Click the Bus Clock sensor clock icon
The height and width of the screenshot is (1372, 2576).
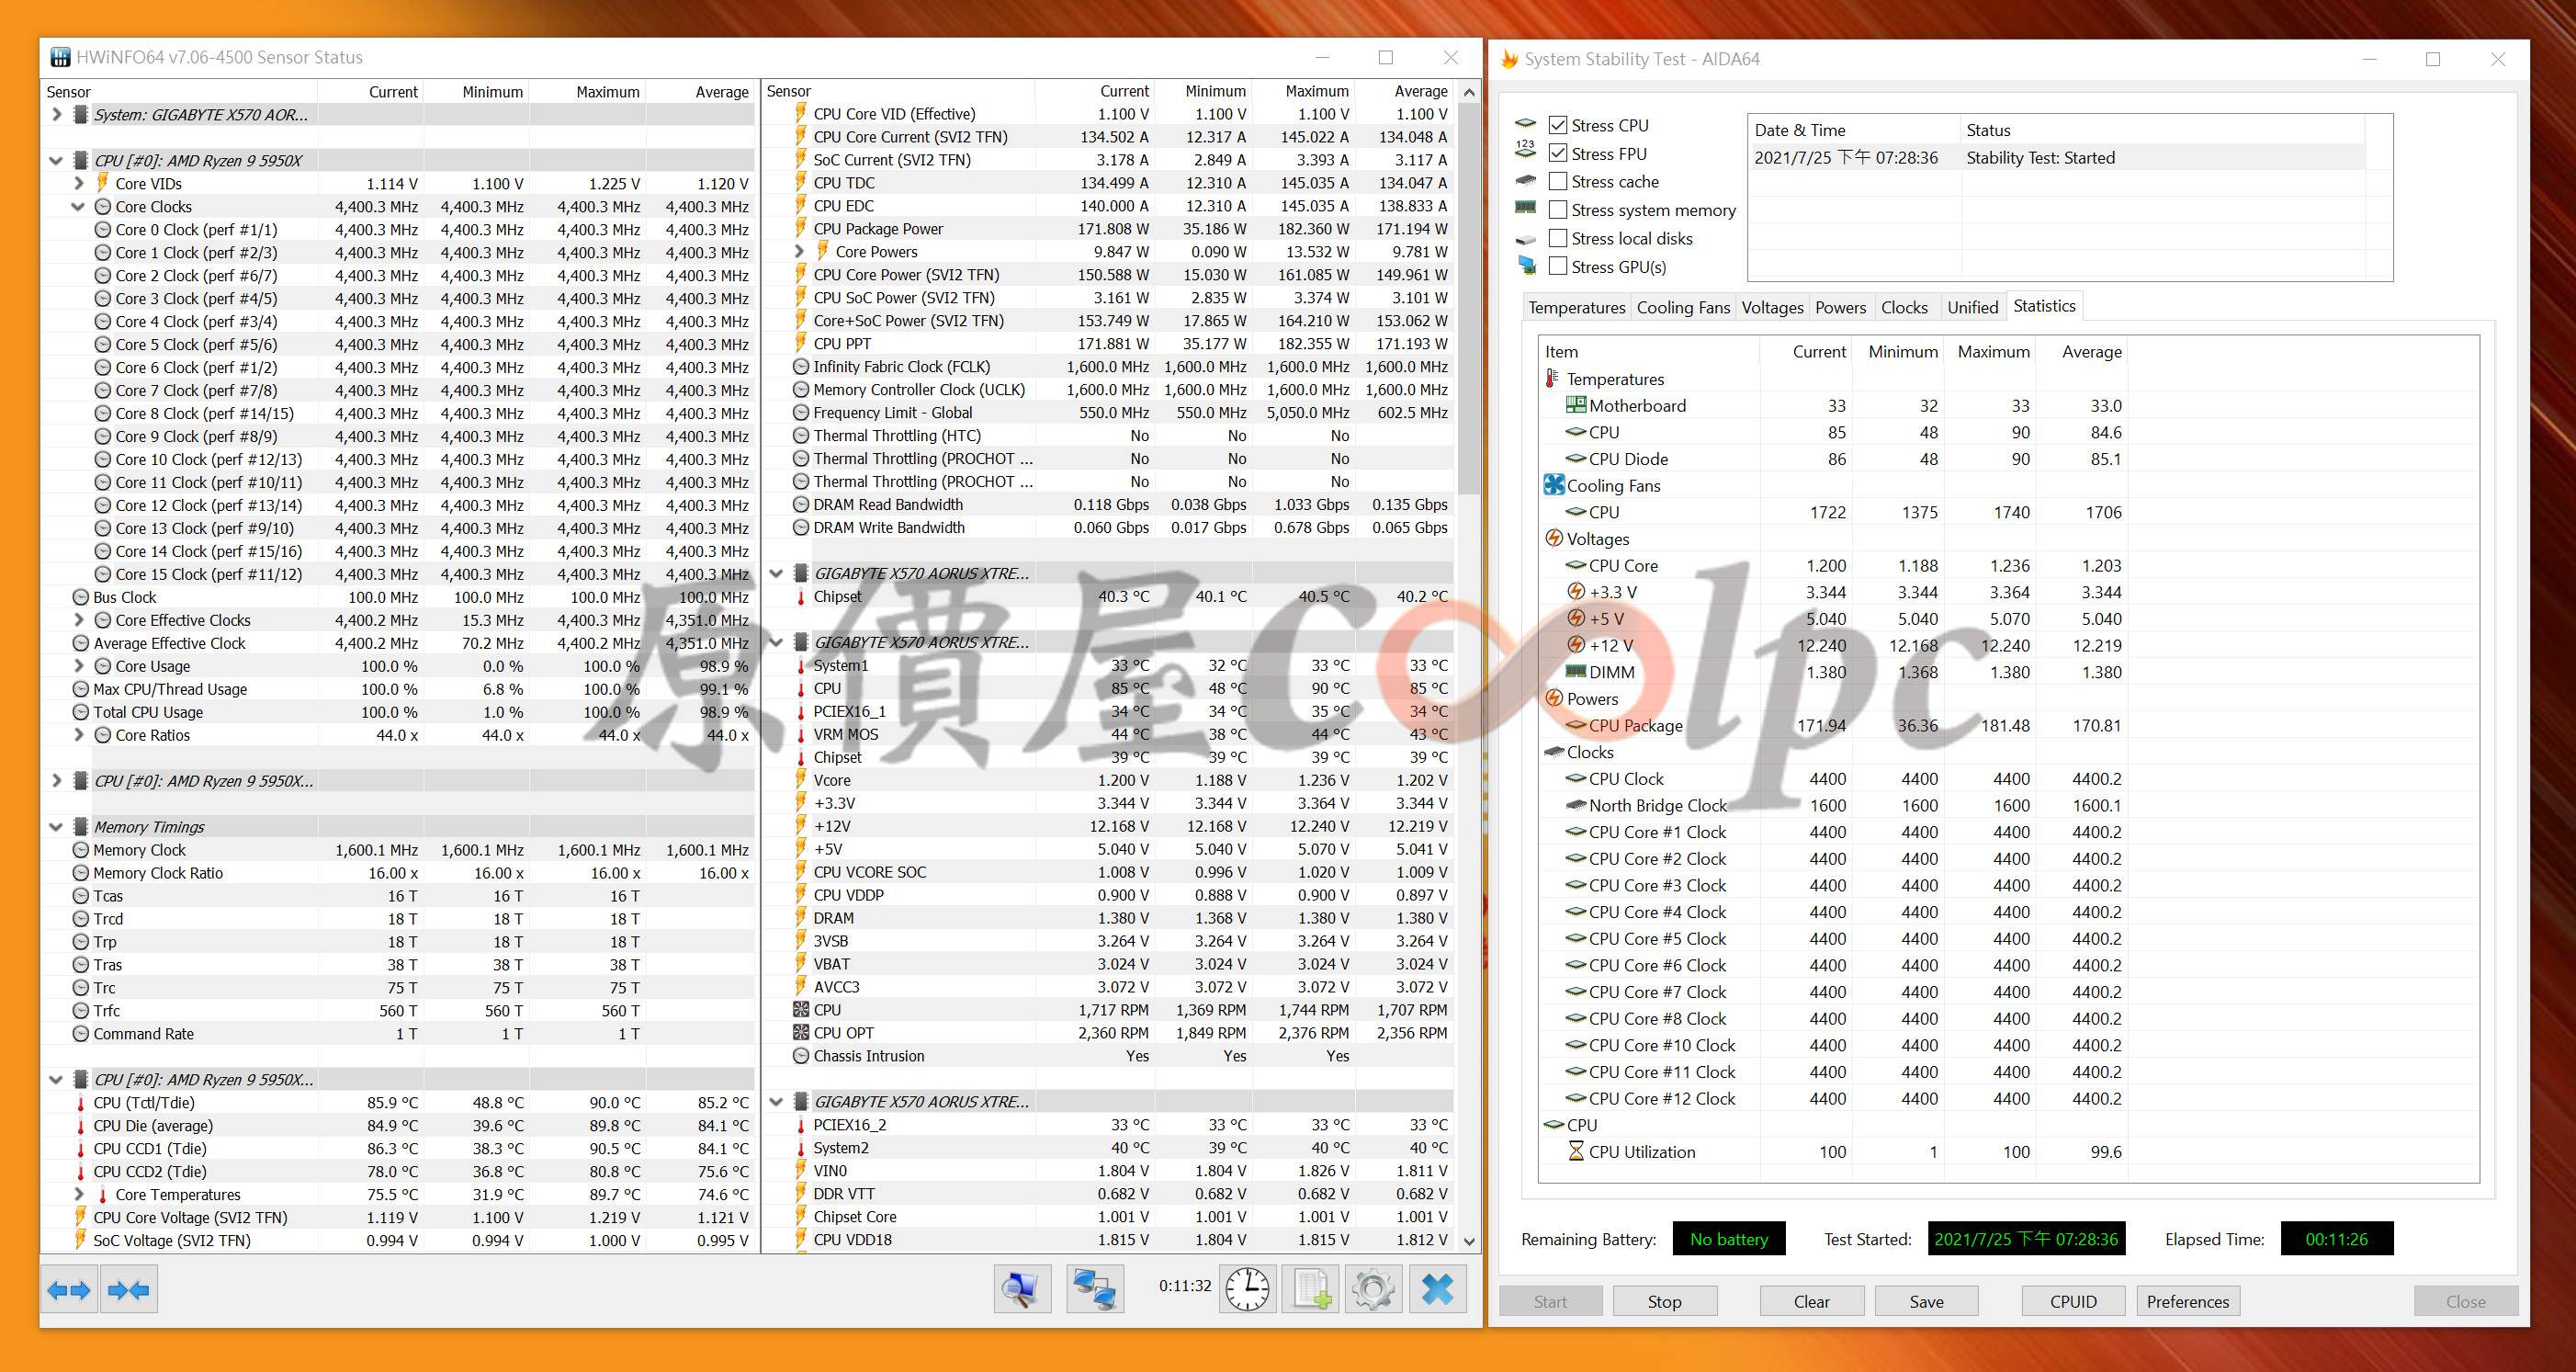[x=81, y=597]
